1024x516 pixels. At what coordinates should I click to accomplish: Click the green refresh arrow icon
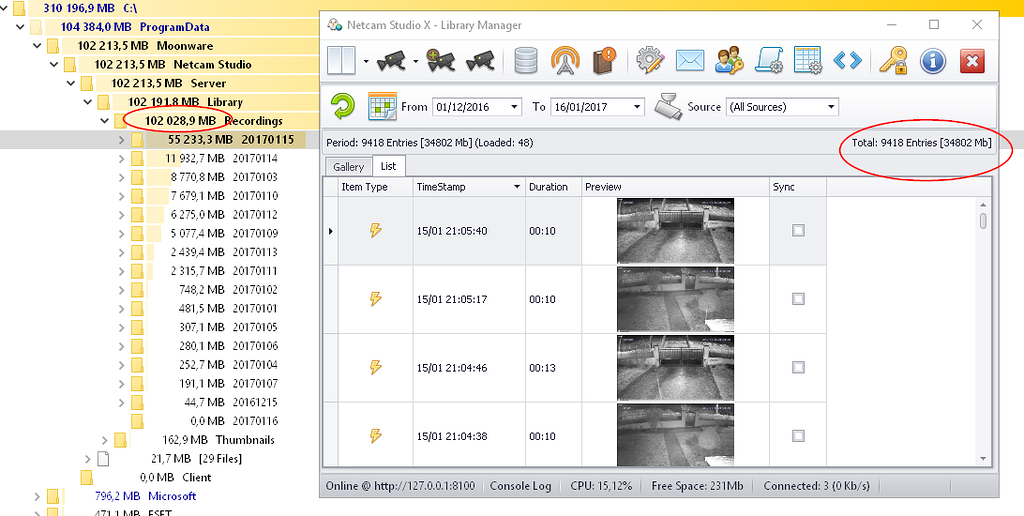[344, 106]
